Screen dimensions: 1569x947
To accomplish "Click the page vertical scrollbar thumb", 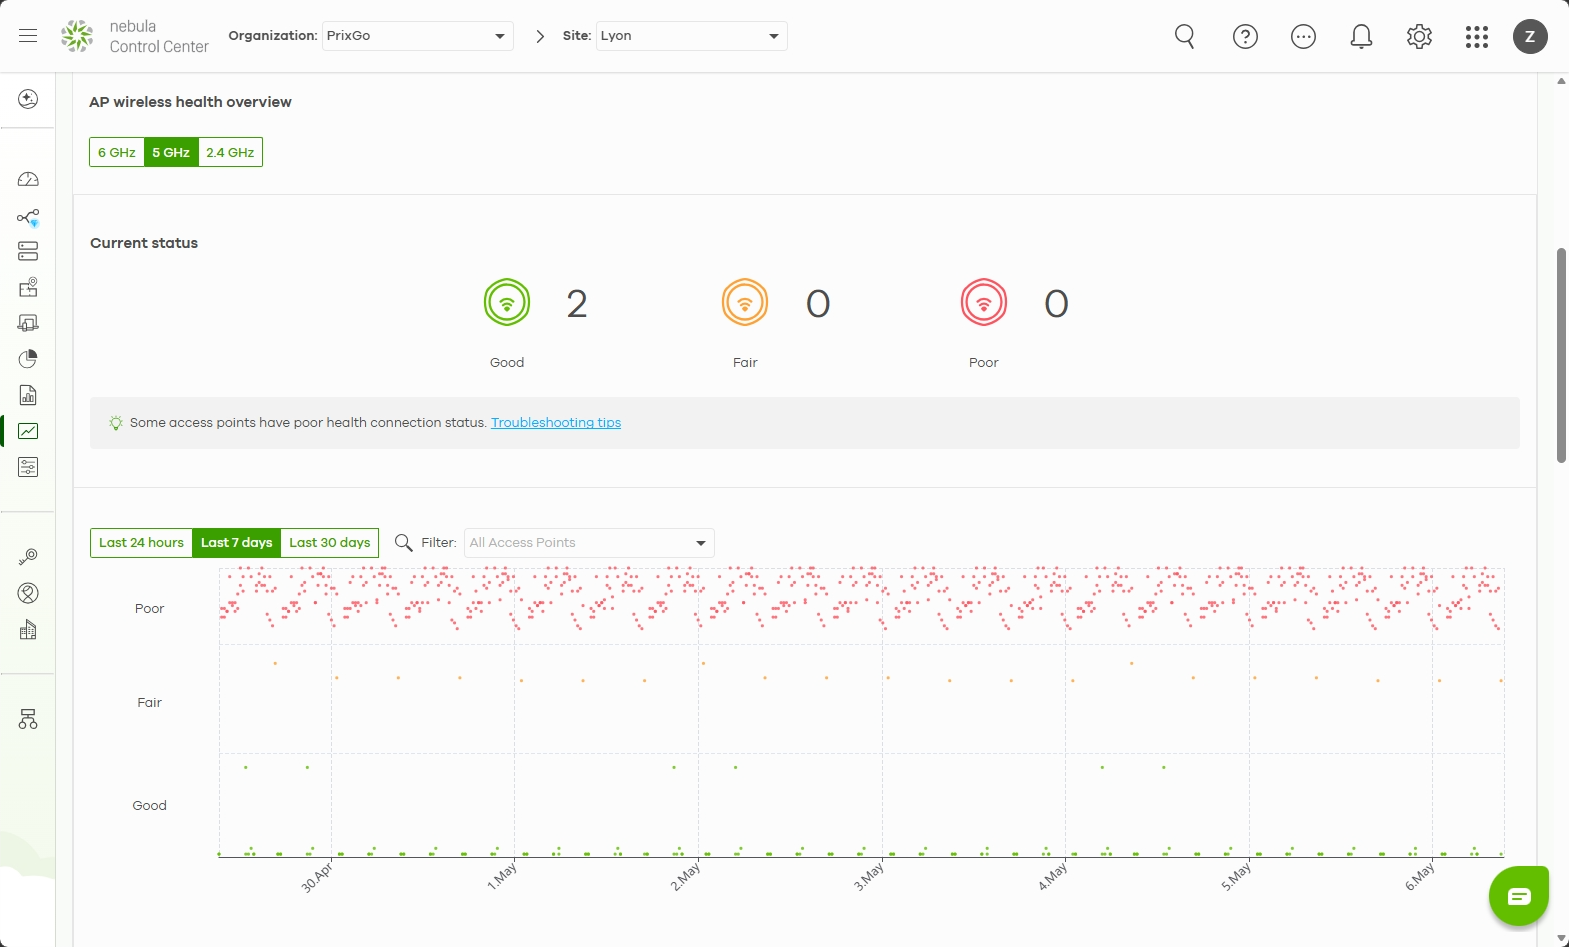I will [1561, 355].
